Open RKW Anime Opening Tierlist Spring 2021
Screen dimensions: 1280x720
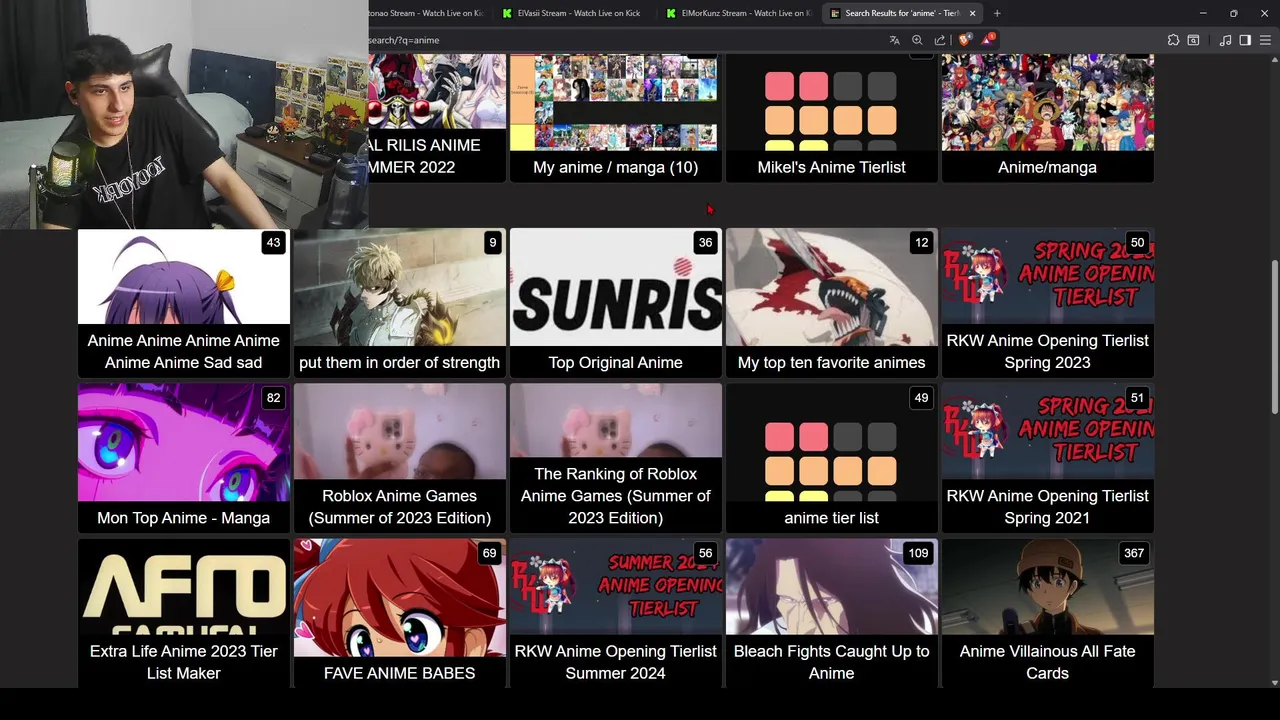pyautogui.click(x=1048, y=458)
